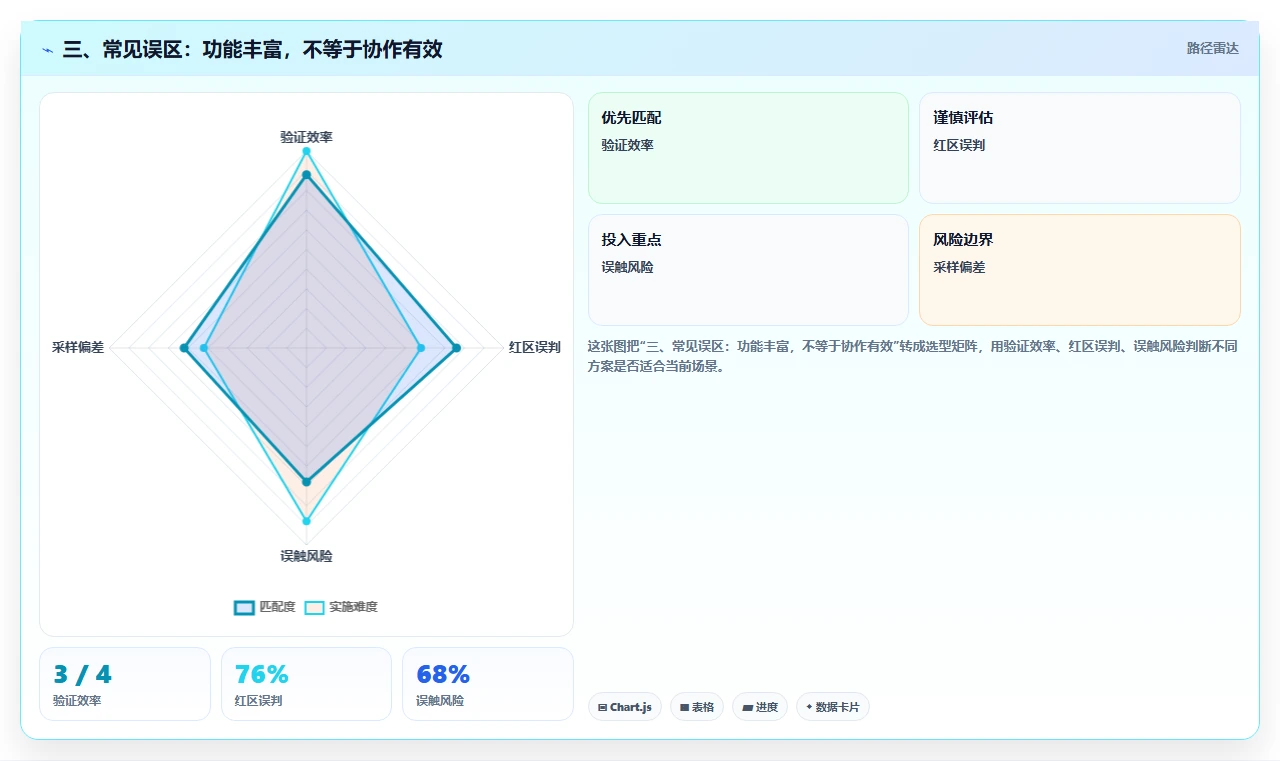Image resolution: width=1280 pixels, height=761 pixels.
Task: Click the header title 三、常见误区
Action: point(252,49)
